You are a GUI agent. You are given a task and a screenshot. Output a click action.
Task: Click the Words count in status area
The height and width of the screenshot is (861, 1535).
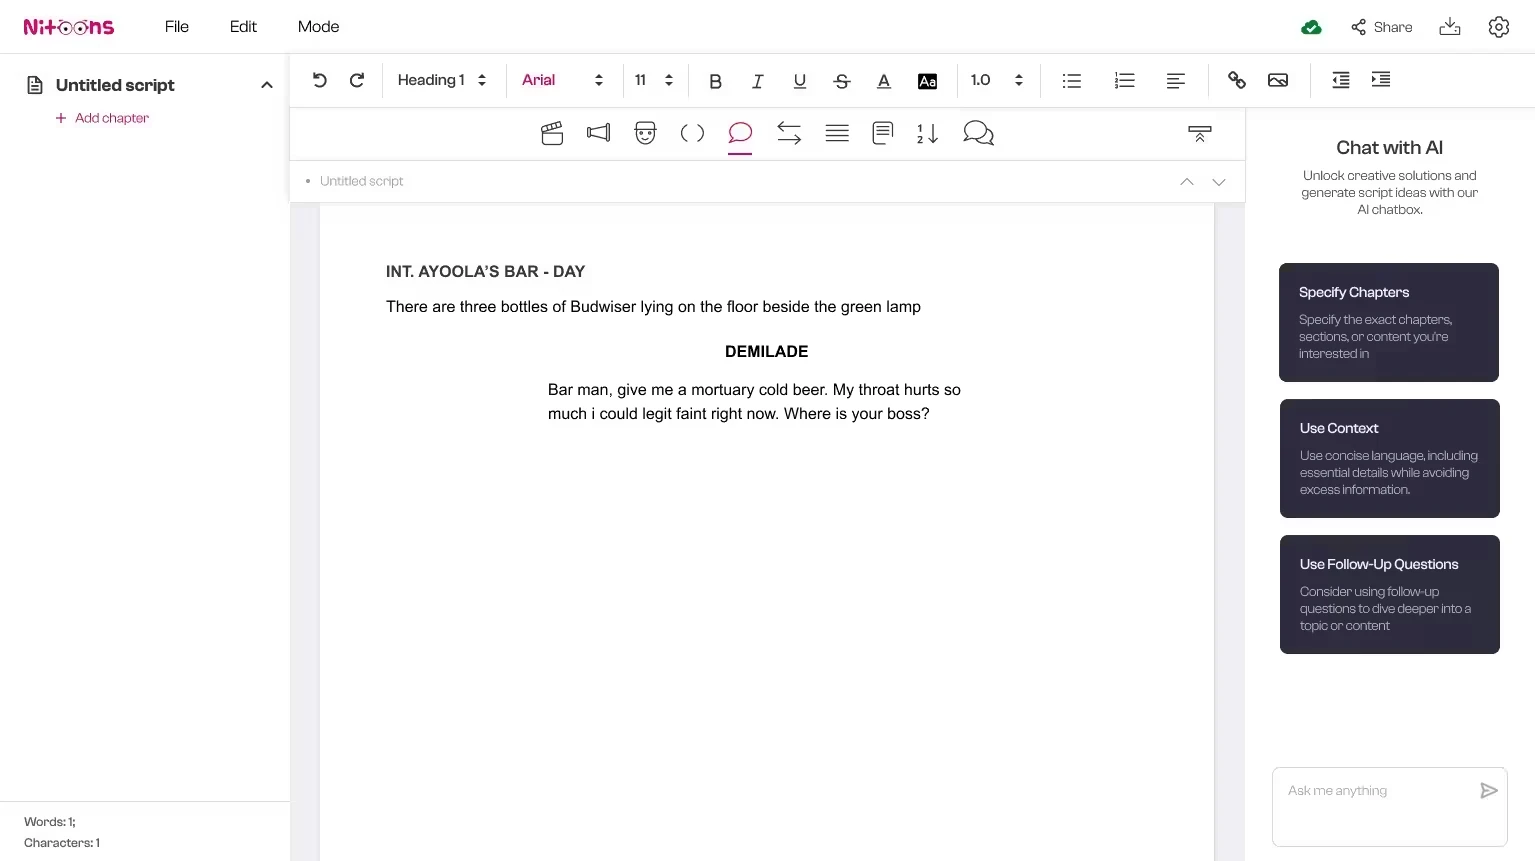click(50, 822)
